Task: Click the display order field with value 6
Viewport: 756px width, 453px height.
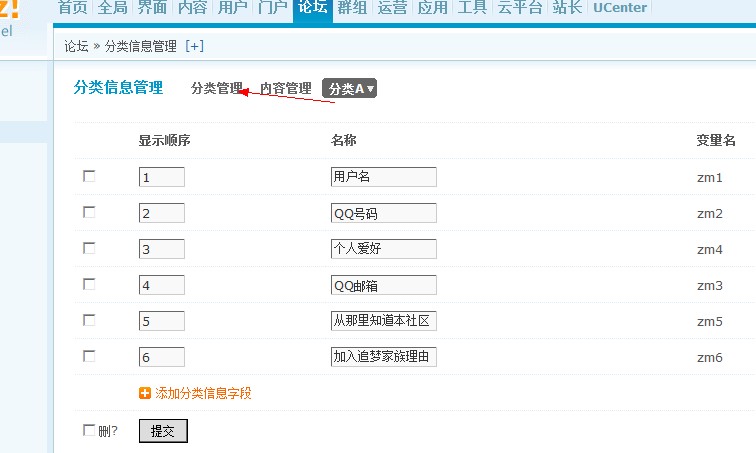Action: [162, 357]
